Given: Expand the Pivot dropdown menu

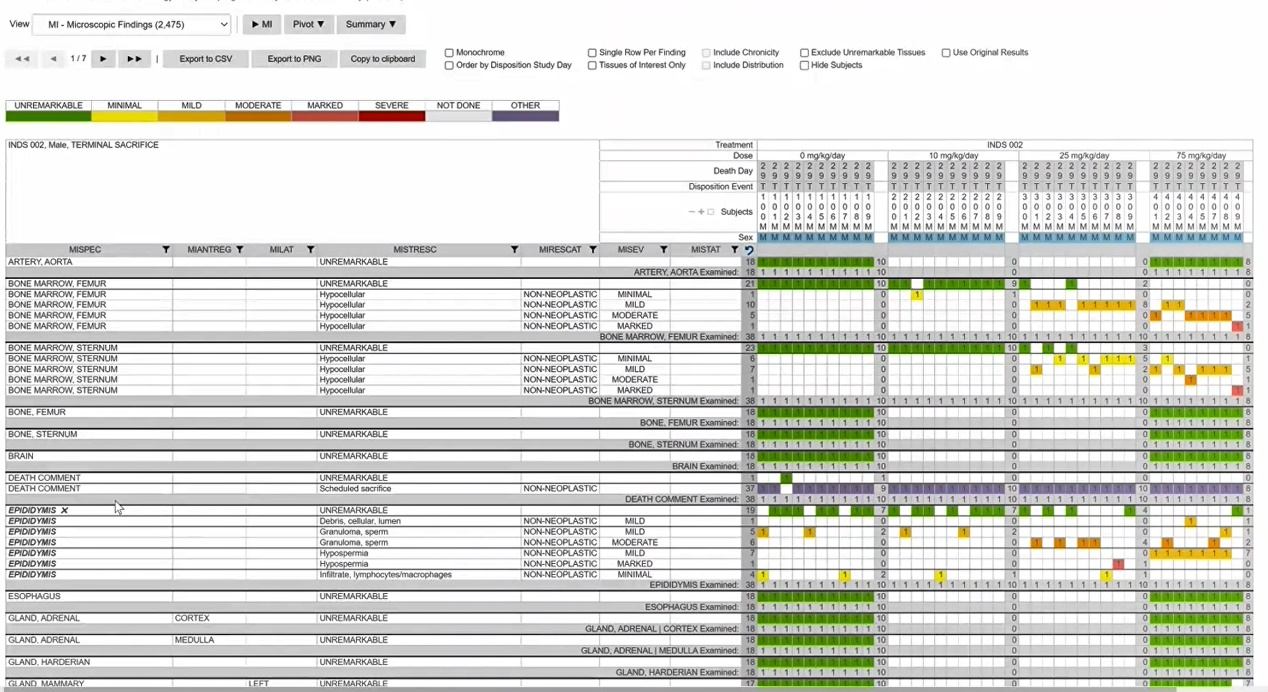Looking at the screenshot, I should click(308, 24).
